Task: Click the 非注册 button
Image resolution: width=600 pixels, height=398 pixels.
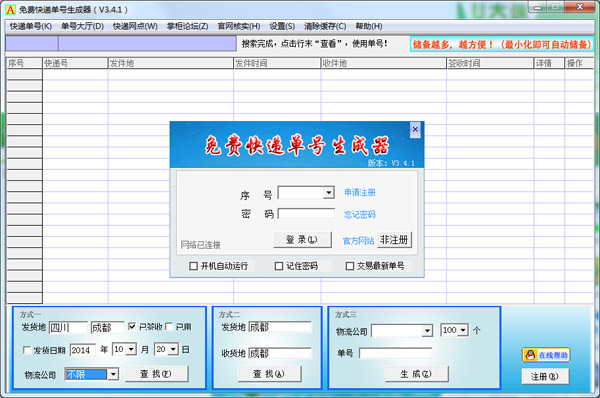Action: 395,240
